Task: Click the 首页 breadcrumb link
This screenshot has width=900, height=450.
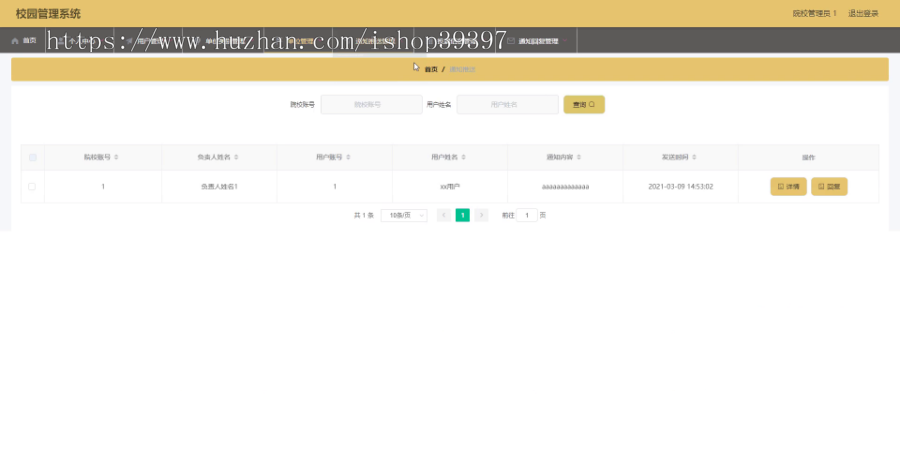Action: 431,69
